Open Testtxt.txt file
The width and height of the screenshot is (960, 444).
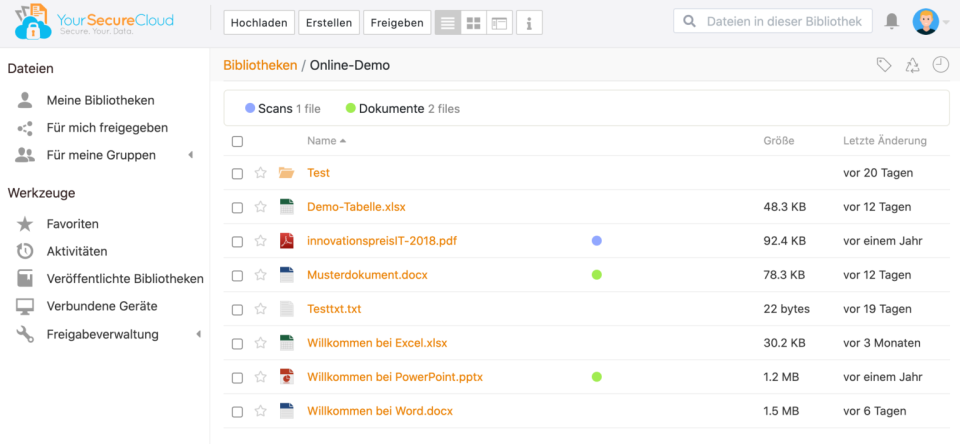[334, 309]
